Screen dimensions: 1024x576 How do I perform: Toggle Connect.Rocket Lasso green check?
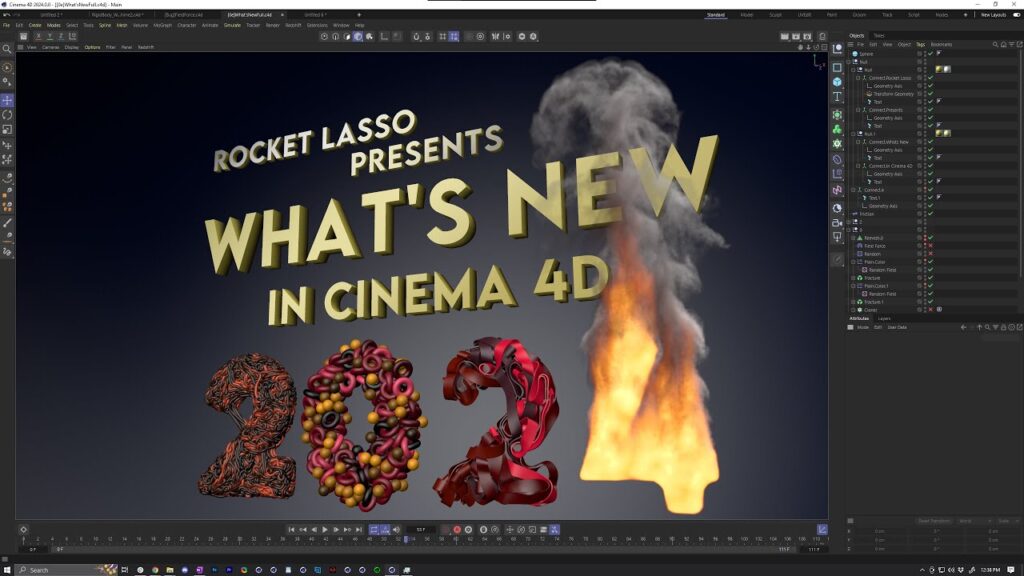pyautogui.click(x=931, y=78)
